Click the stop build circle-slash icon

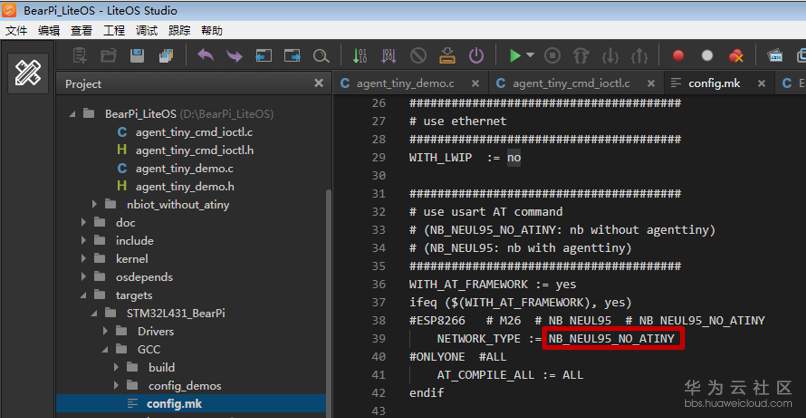[418, 56]
